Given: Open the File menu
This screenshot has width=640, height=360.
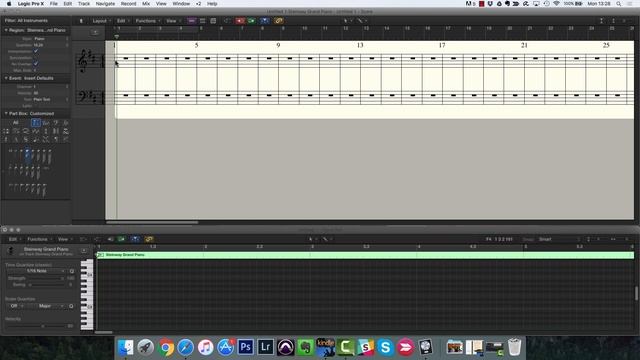Looking at the screenshot, I should pyautogui.click(x=53, y=4).
